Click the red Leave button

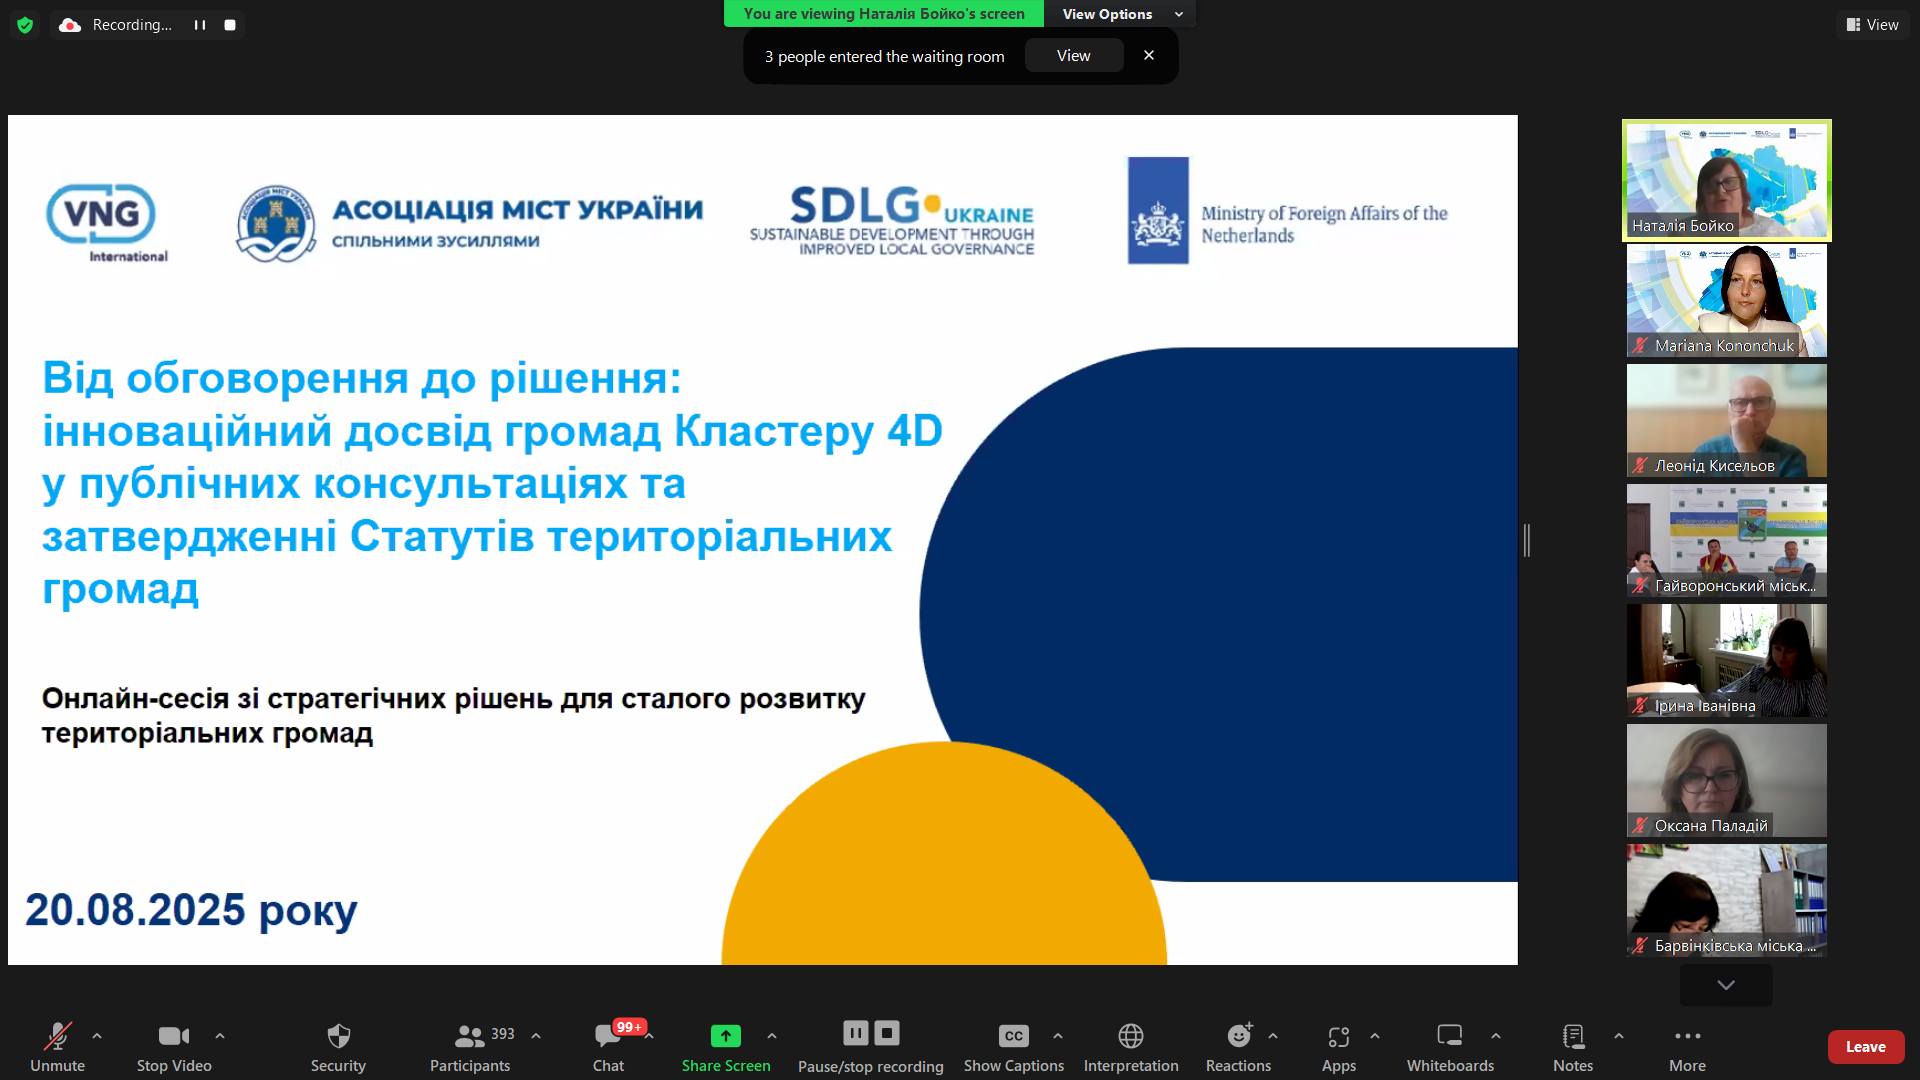pos(1865,1046)
